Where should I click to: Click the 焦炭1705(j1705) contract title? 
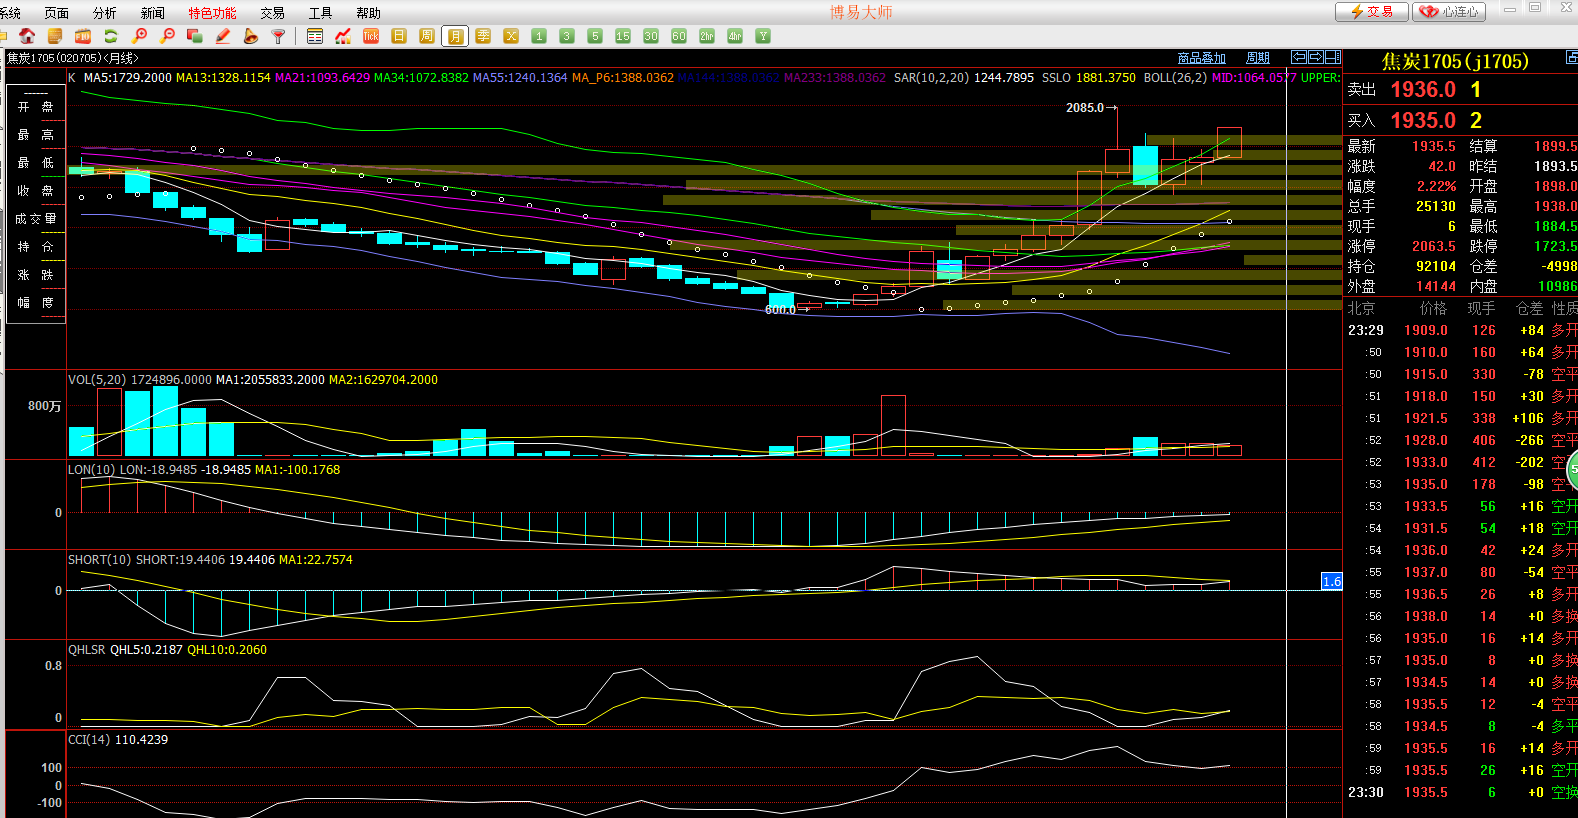(x=1455, y=61)
